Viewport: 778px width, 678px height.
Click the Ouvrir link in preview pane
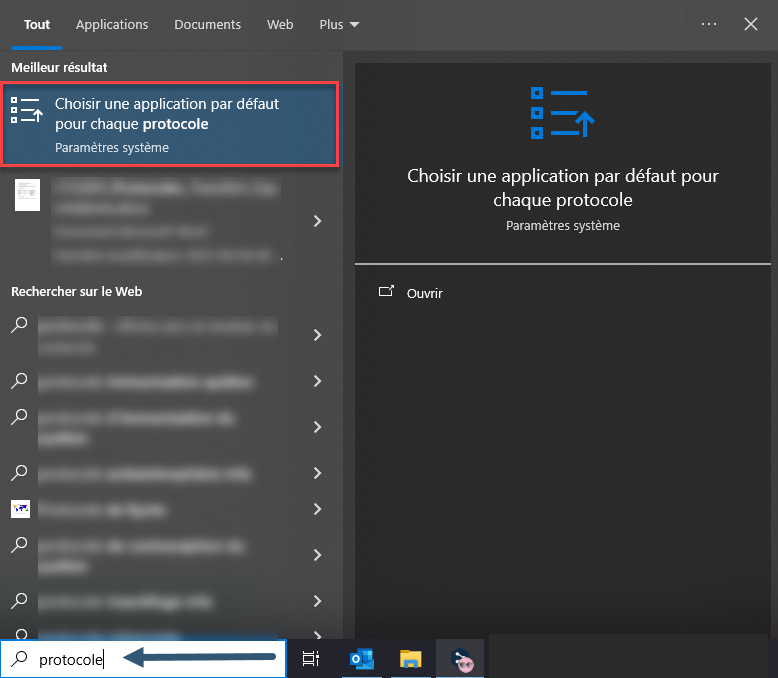pos(424,293)
